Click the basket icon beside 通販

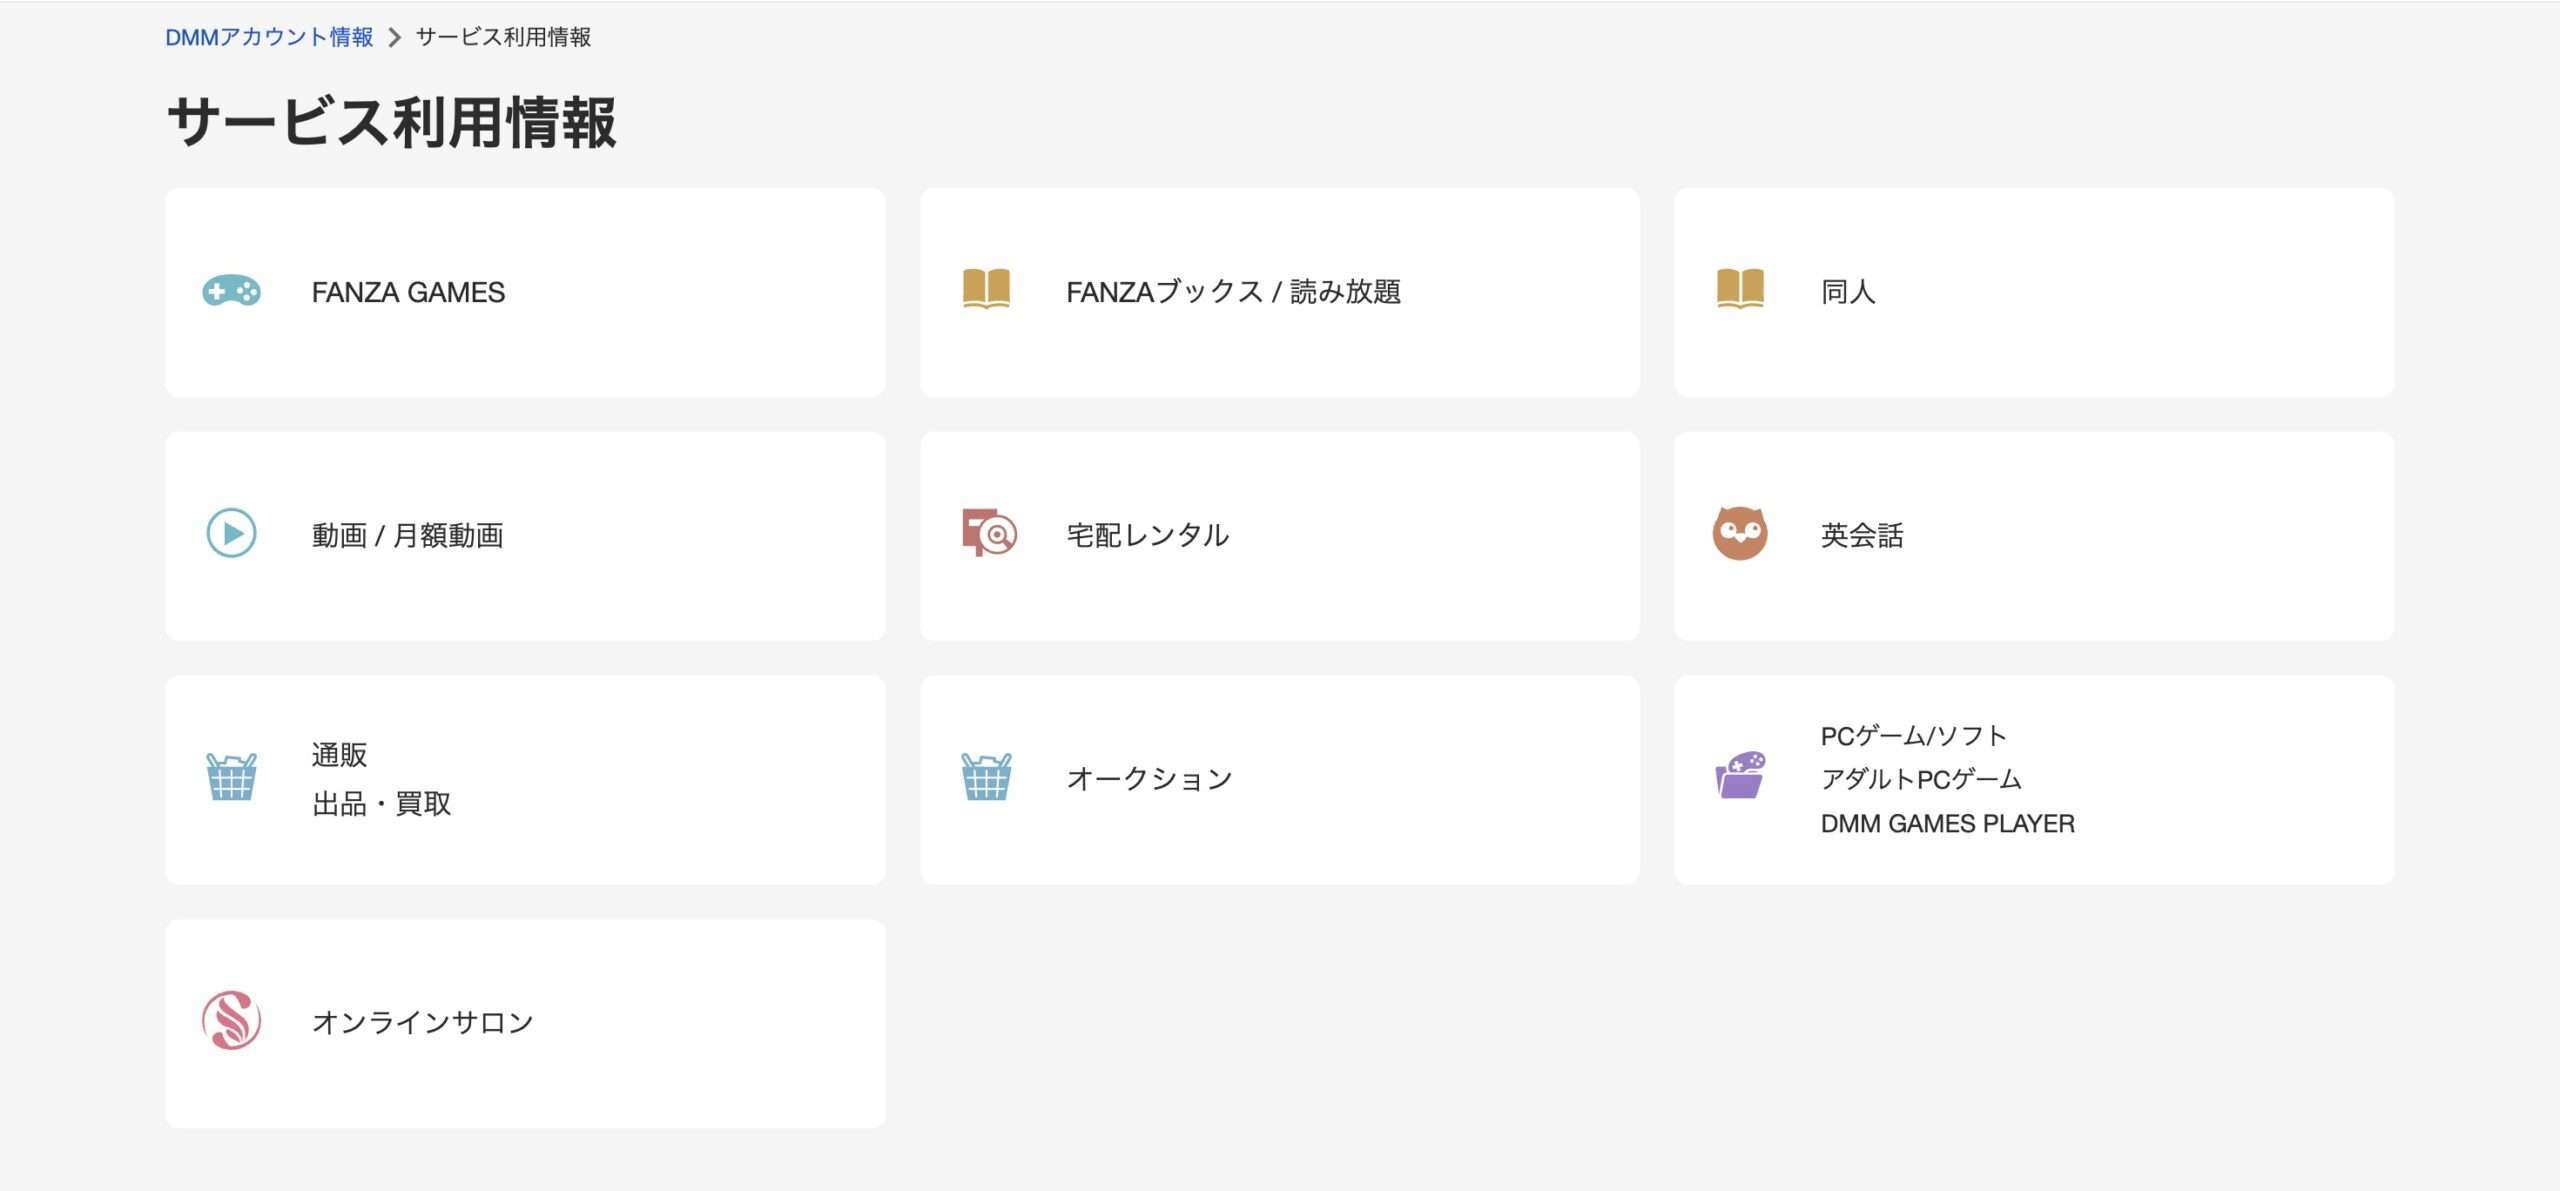(x=231, y=777)
